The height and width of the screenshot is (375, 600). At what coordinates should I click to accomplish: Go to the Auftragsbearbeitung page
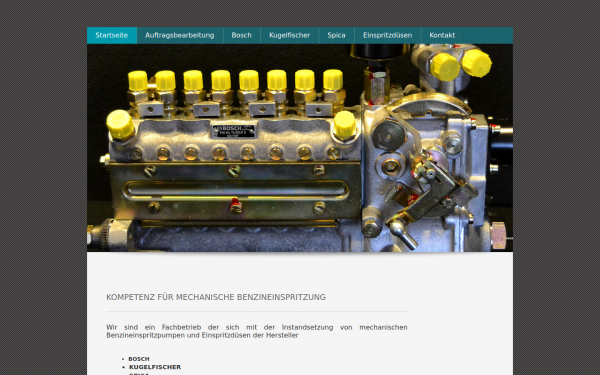[180, 36]
